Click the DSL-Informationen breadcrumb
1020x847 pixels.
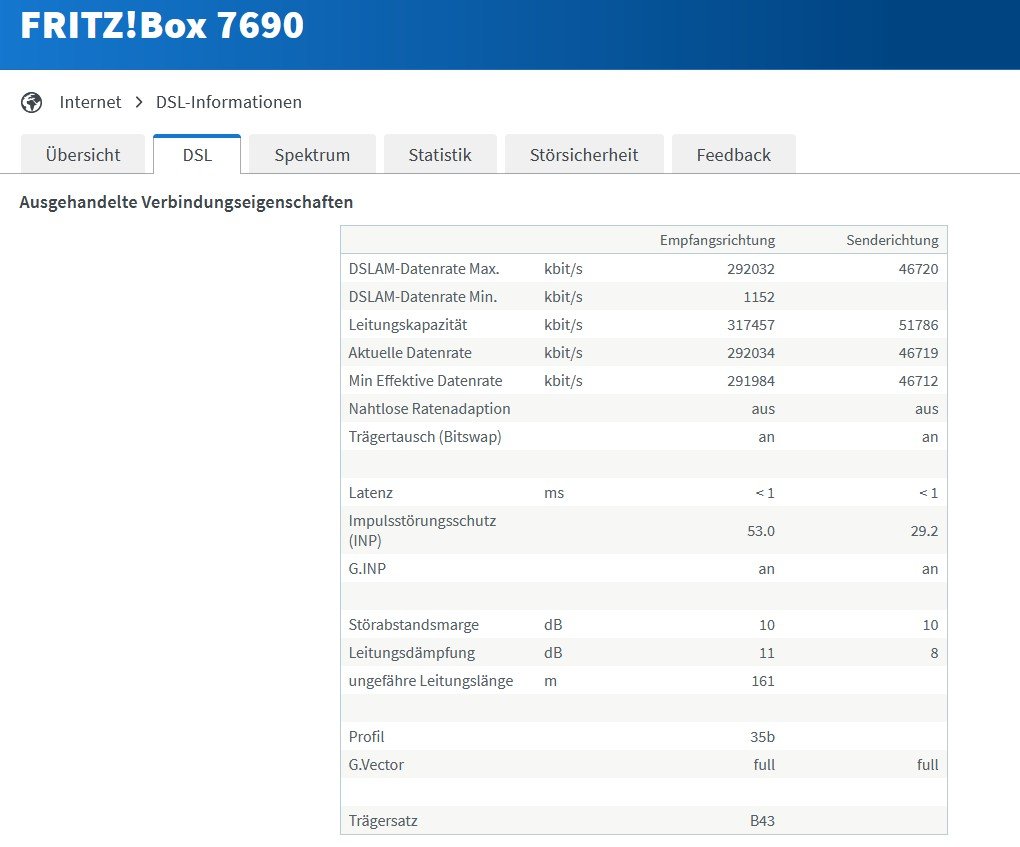pos(228,102)
